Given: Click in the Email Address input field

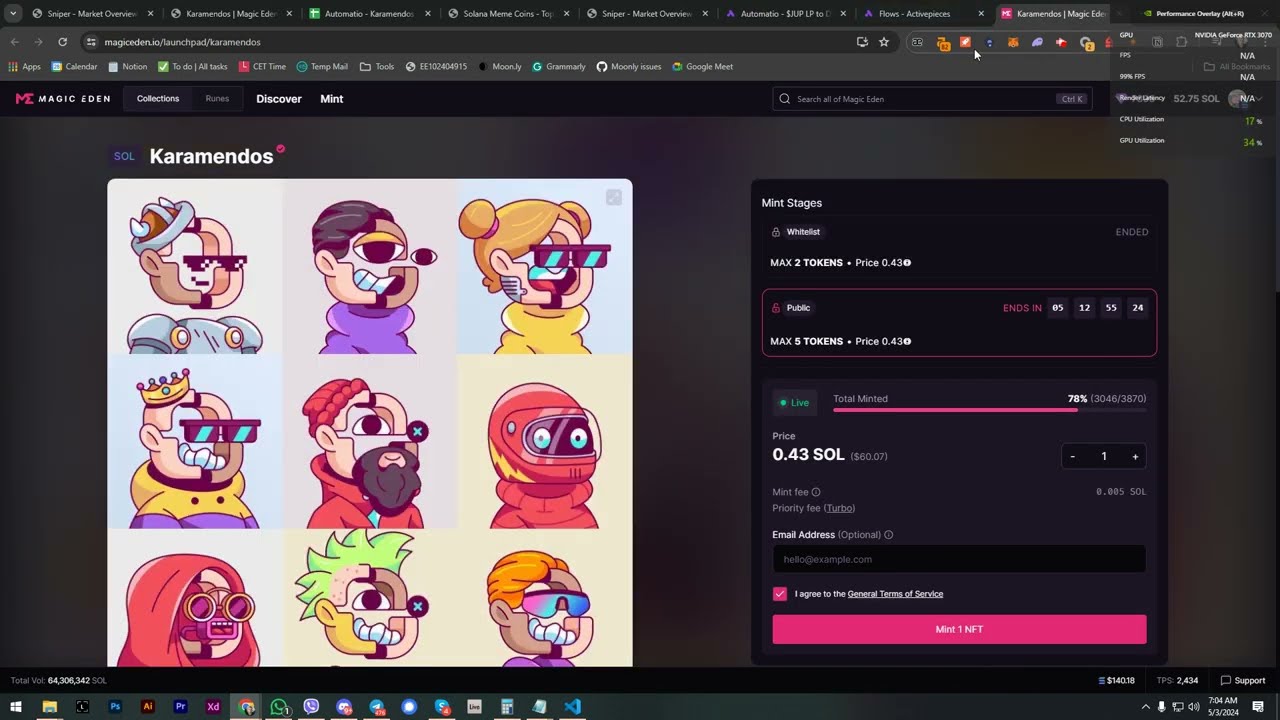Looking at the screenshot, I should coord(959,559).
